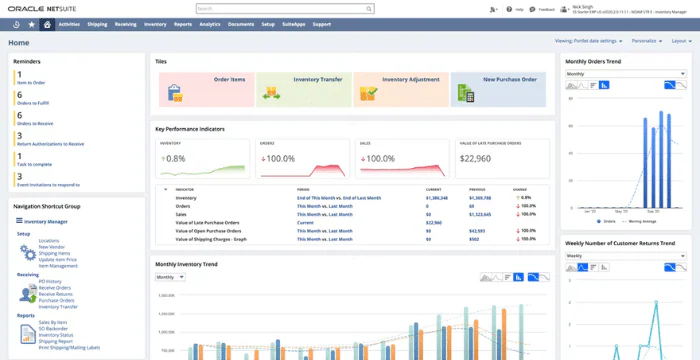Collapse the KPI indicator table arrow
This screenshot has height=360, width=700.
tap(166, 189)
